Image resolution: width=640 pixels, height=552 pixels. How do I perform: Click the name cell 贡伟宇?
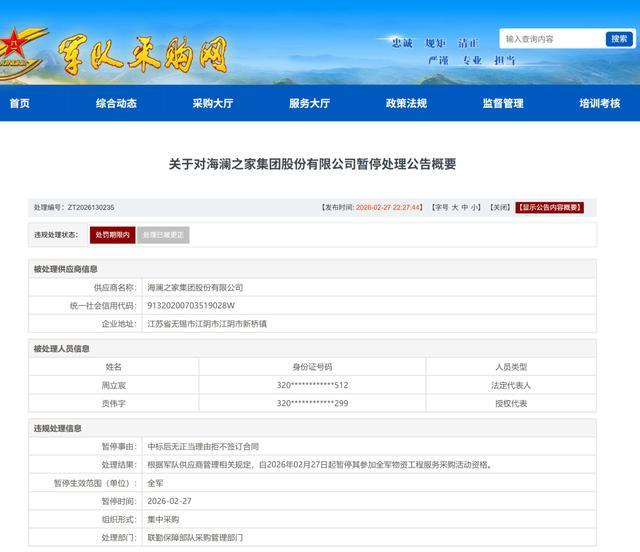point(113,403)
